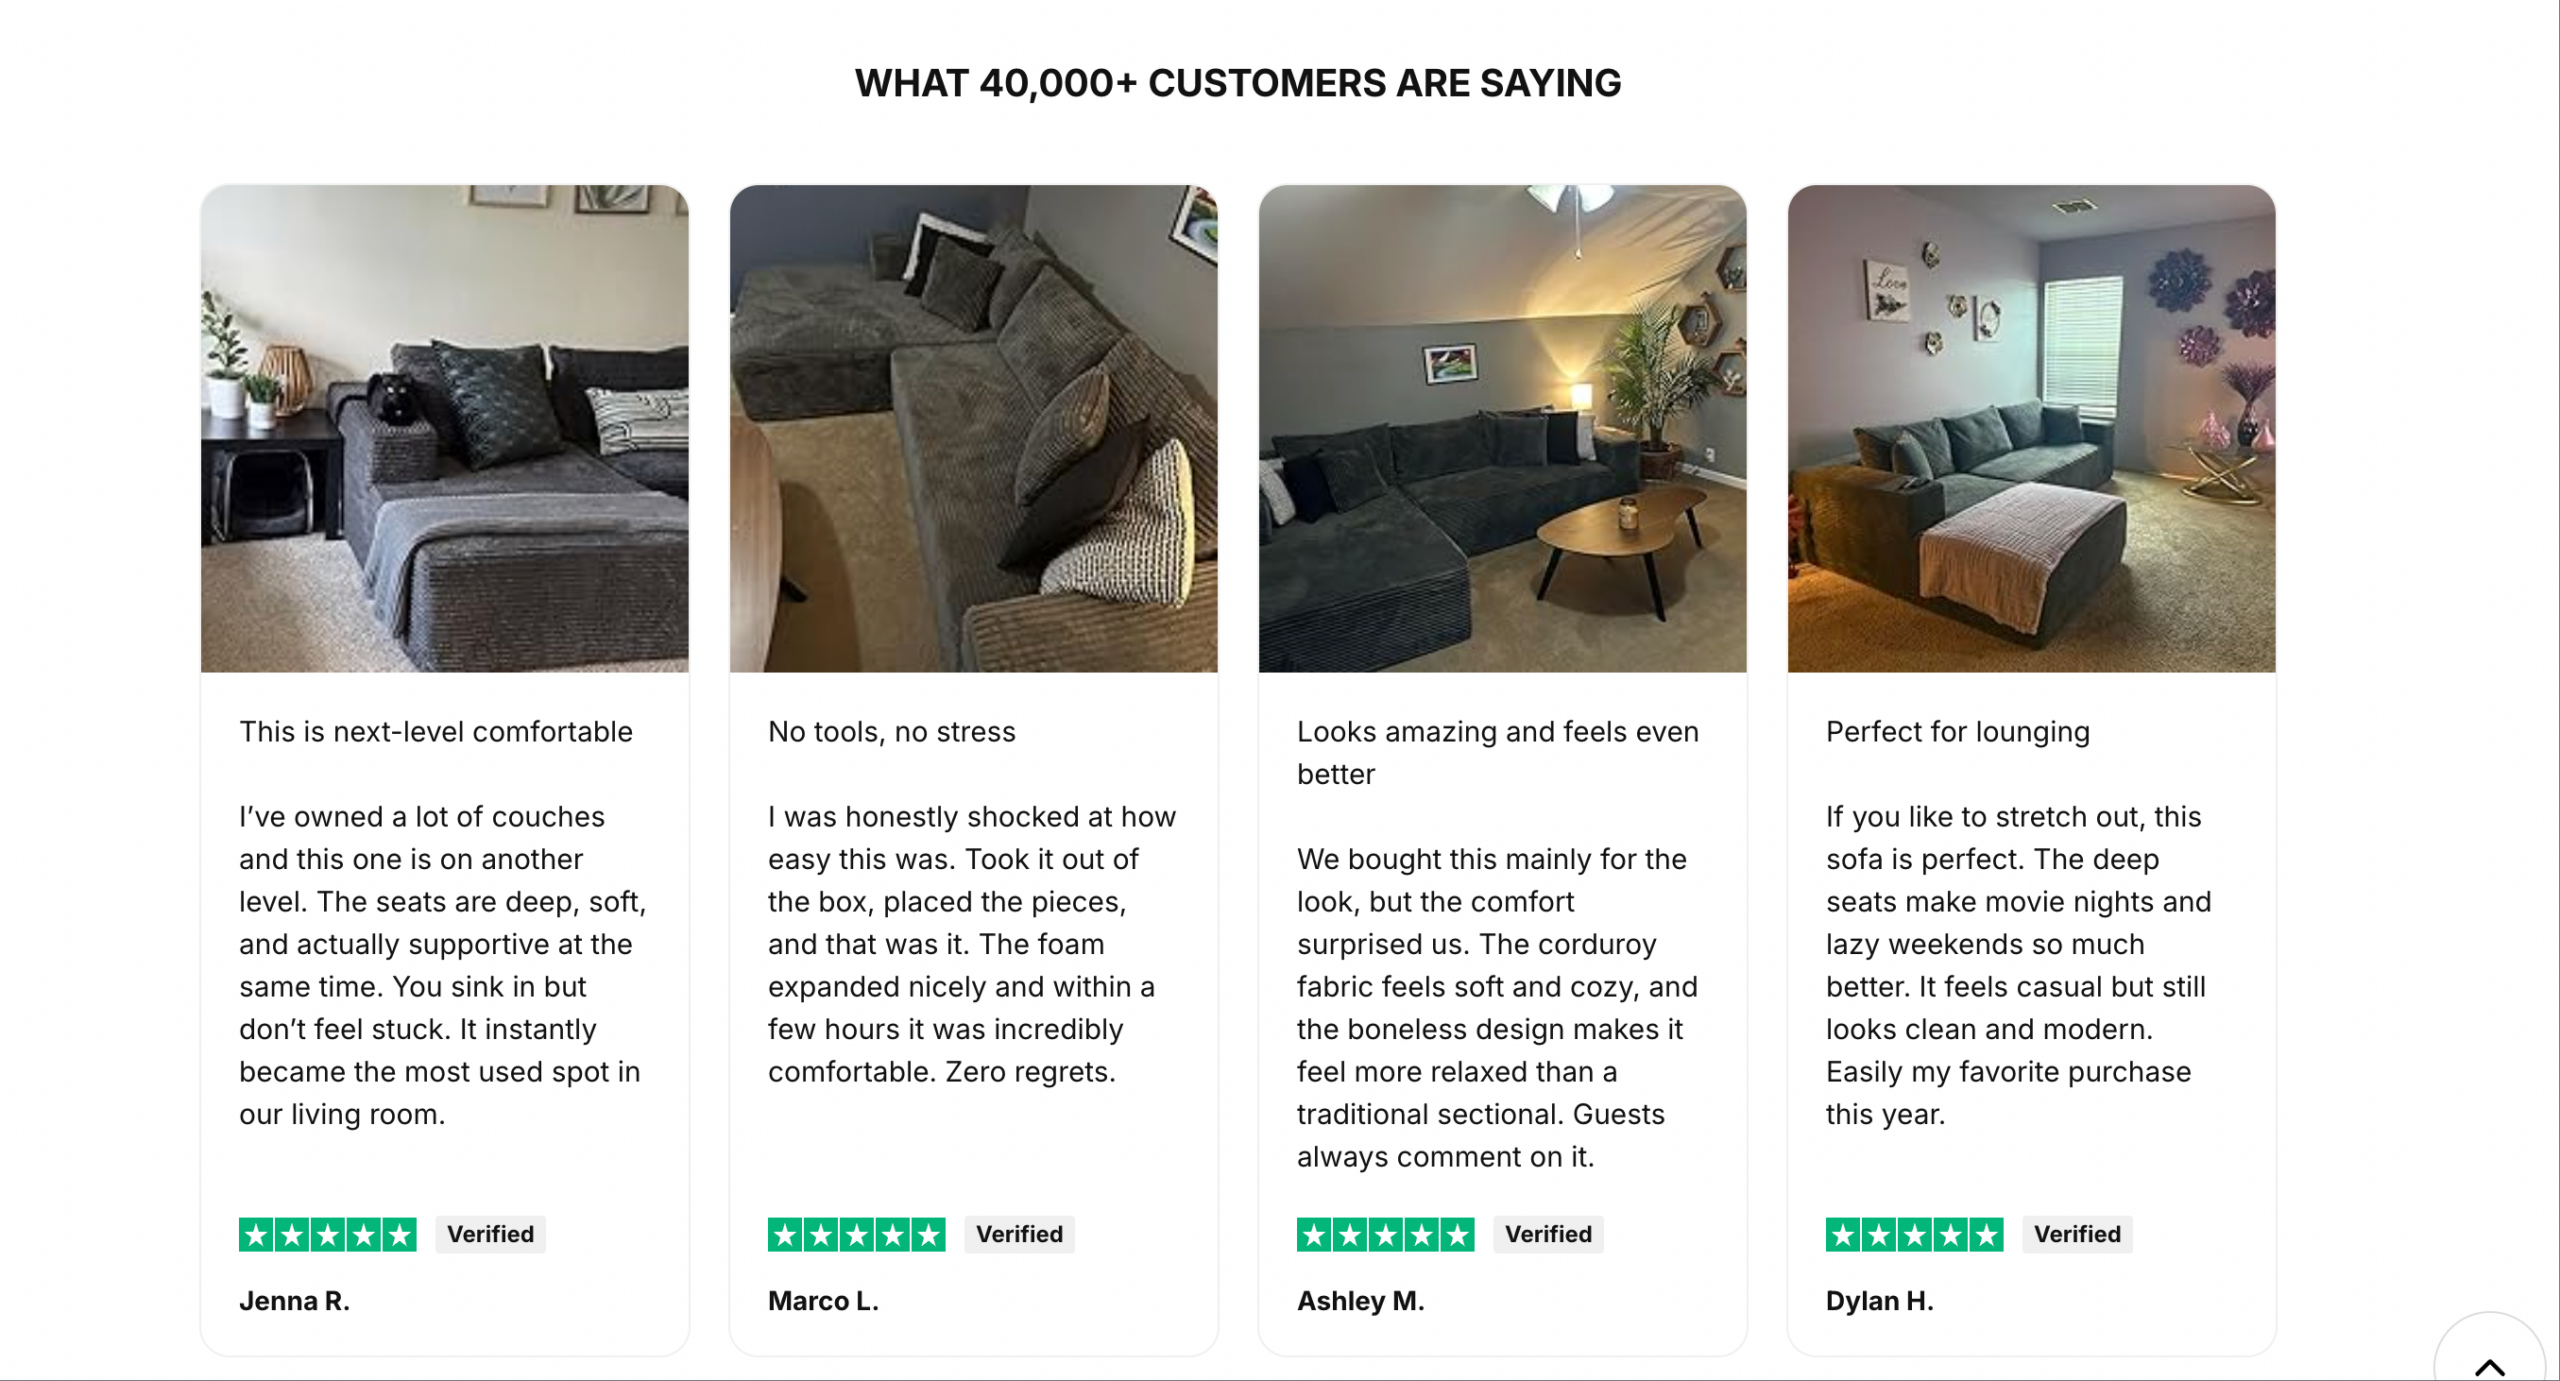Click Dylan H.'s green star rating
The image size is (2560, 1381).
pyautogui.click(x=1914, y=1235)
